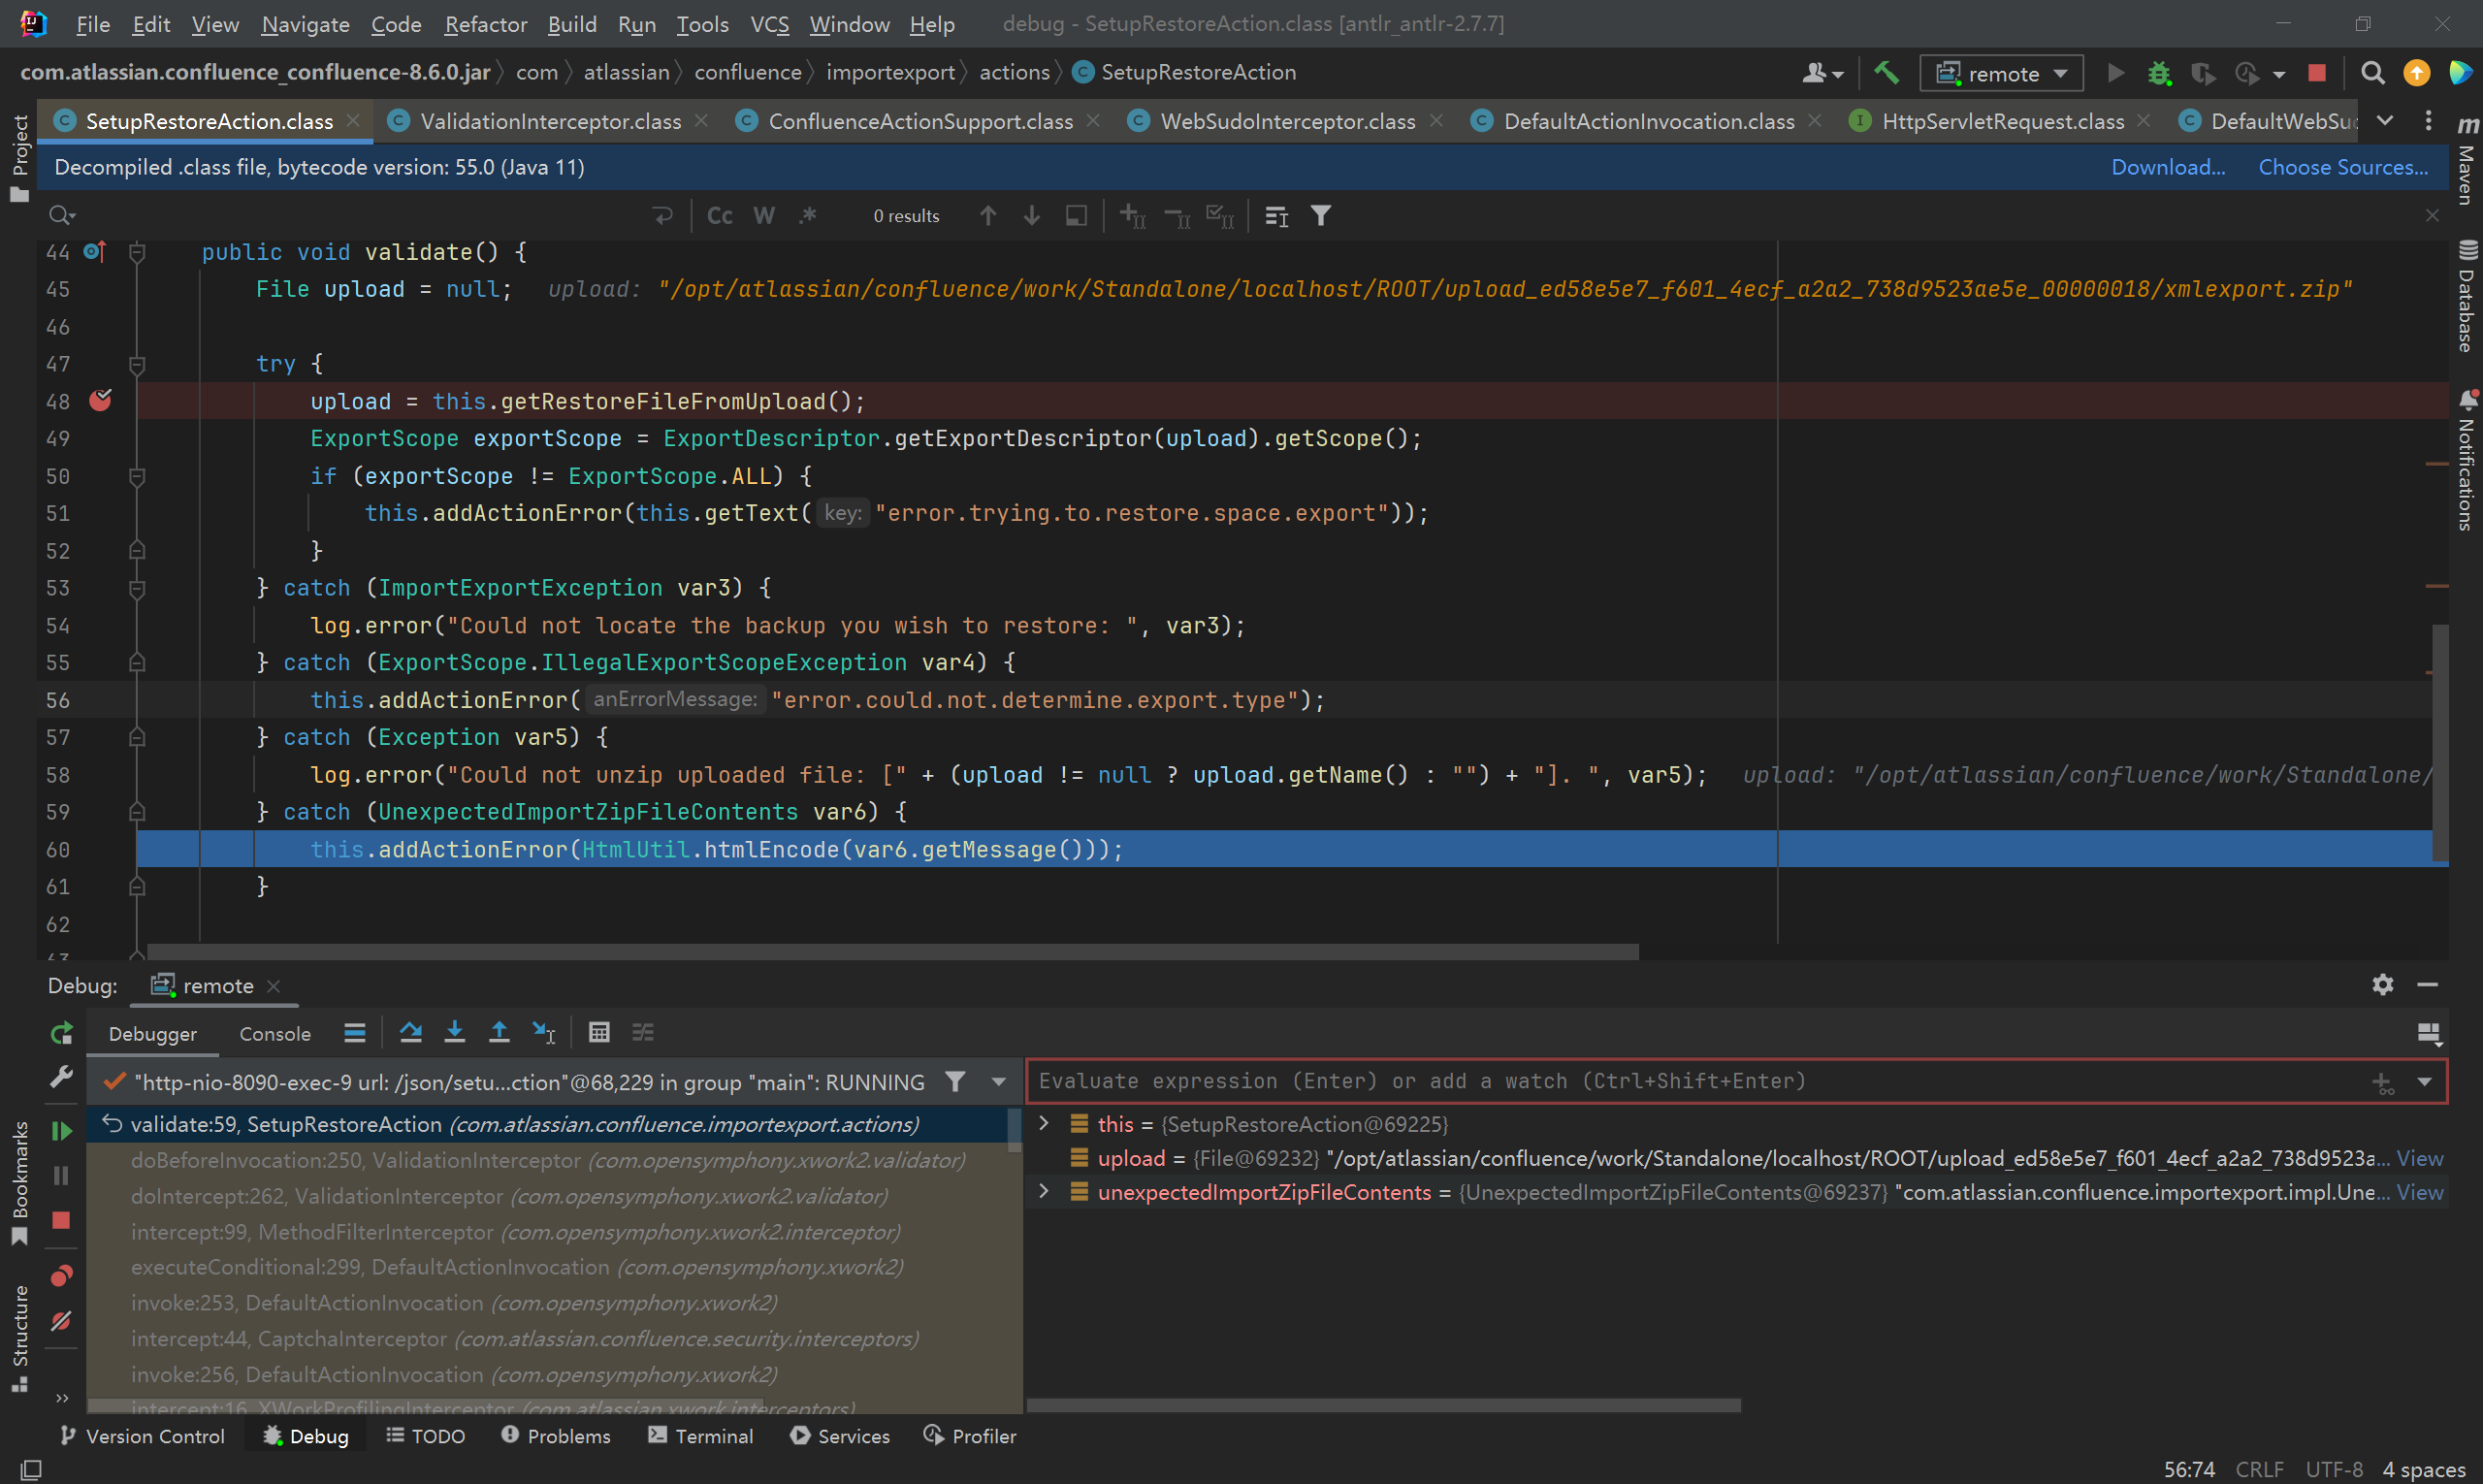Go to previous search occurrence arrow
This screenshot has height=1484, width=2483.
coord(988,216)
